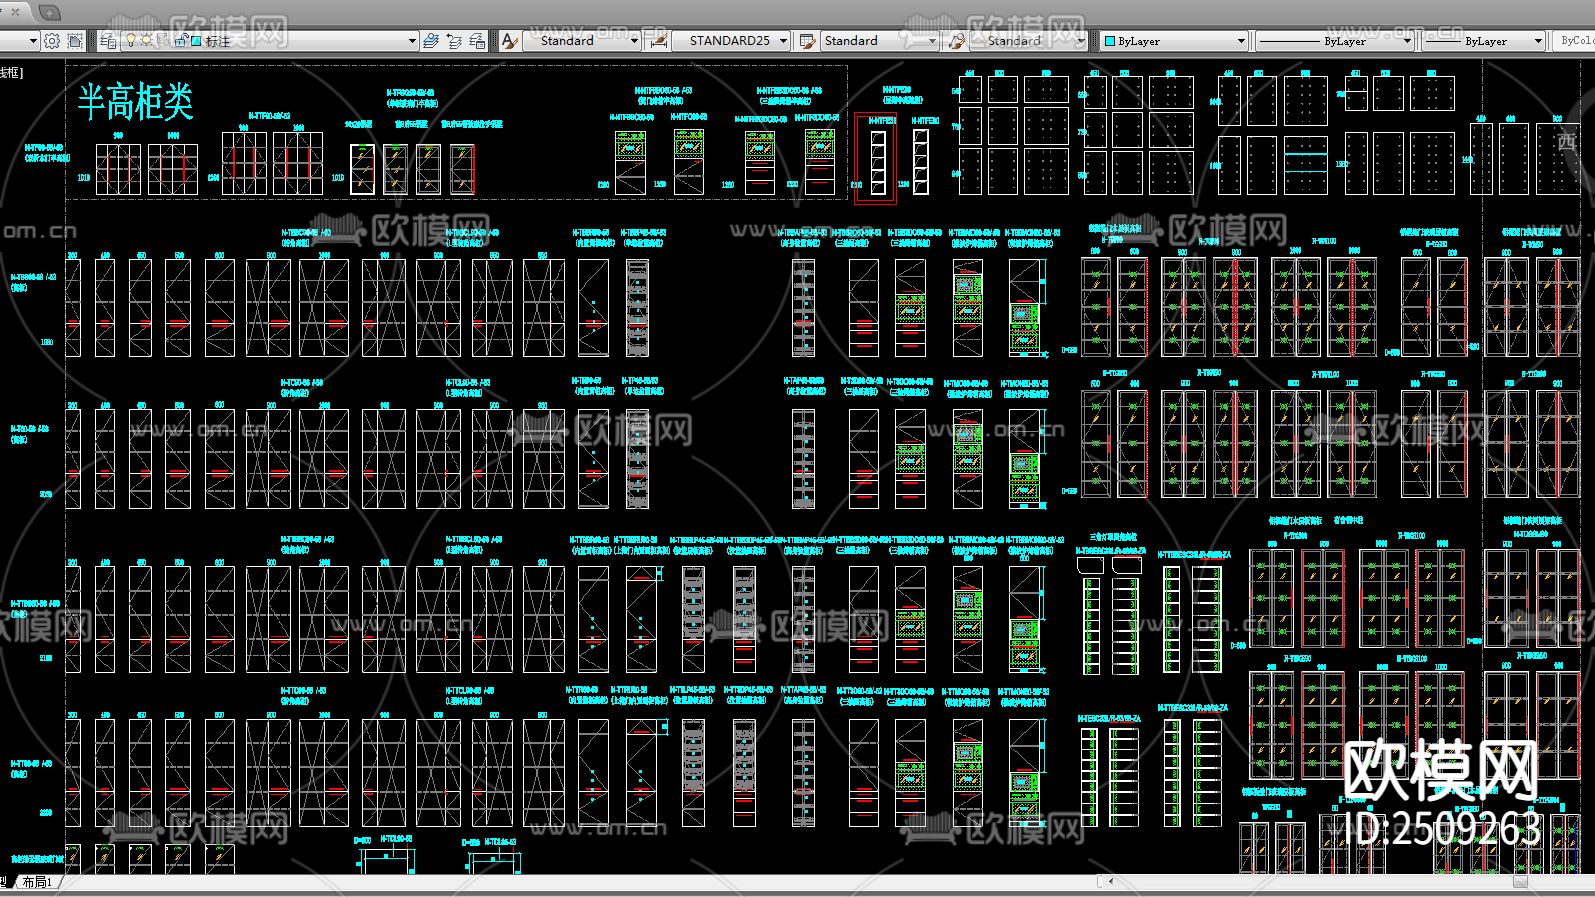Open the Layer States Manager icon
This screenshot has height=897, width=1595.
click(478, 41)
